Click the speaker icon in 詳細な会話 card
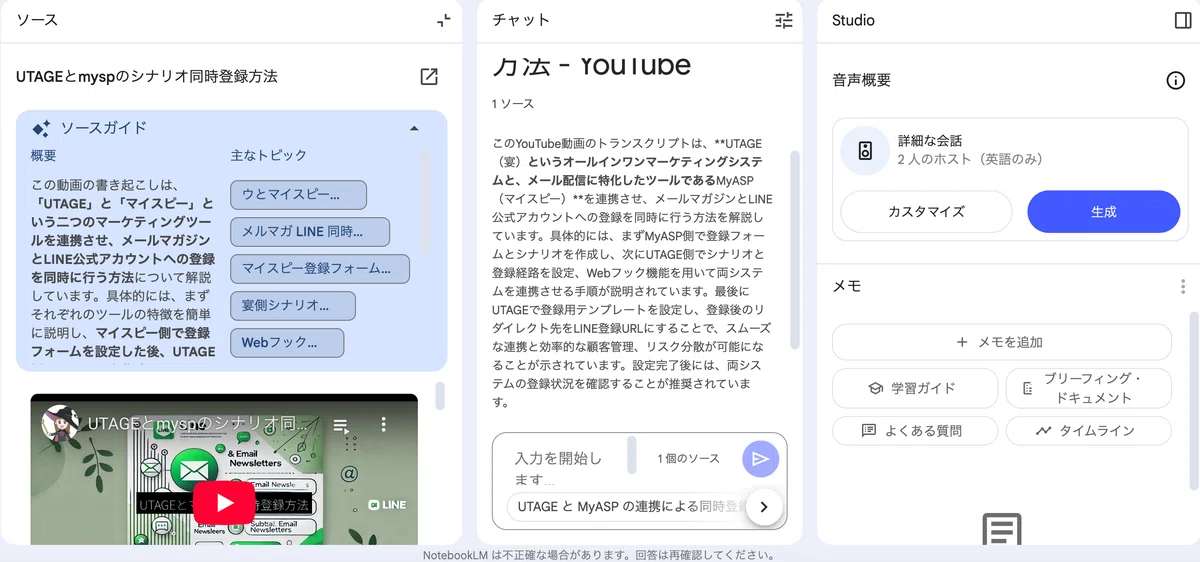 click(x=865, y=151)
